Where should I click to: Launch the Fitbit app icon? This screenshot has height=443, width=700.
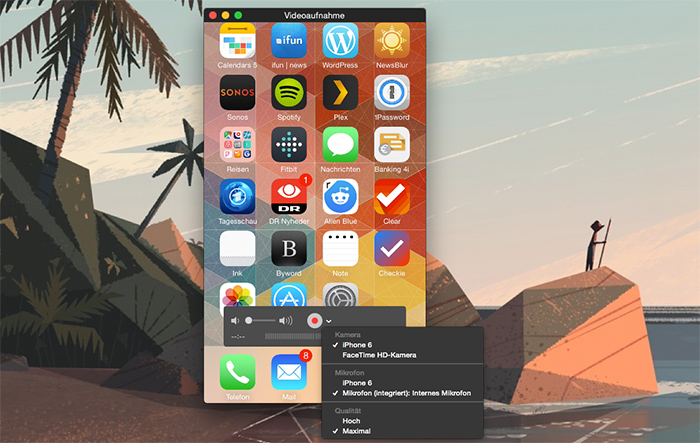pyautogui.click(x=289, y=145)
